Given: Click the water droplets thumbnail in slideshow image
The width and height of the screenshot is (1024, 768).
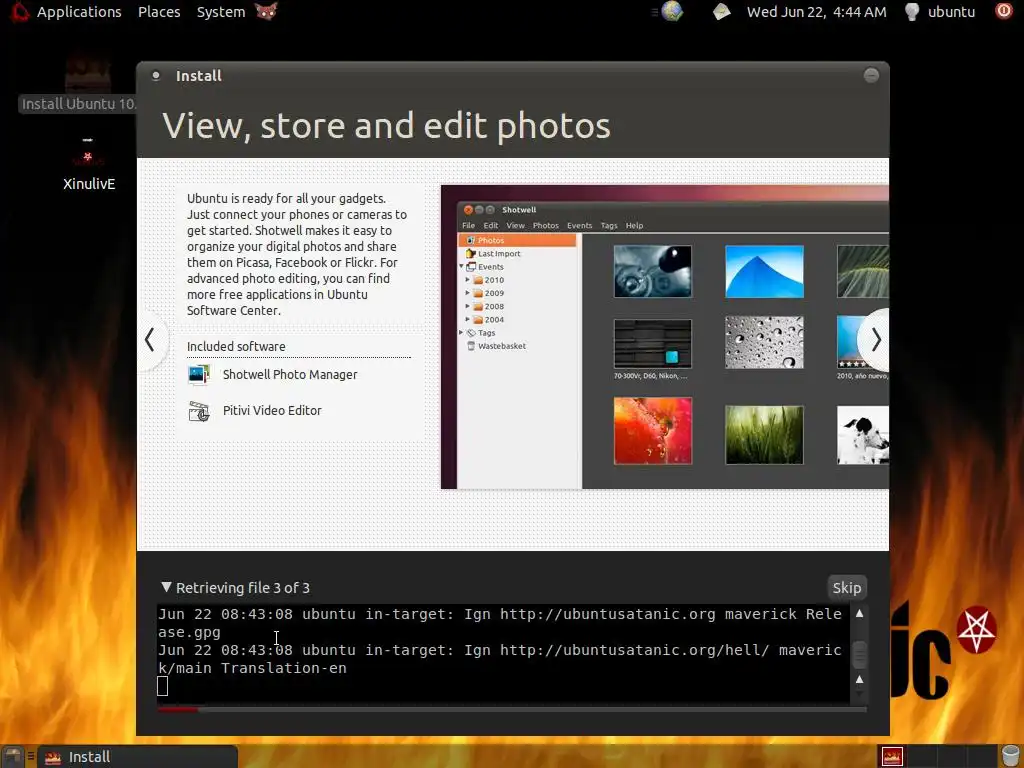Looking at the screenshot, I should pyautogui.click(x=764, y=342).
